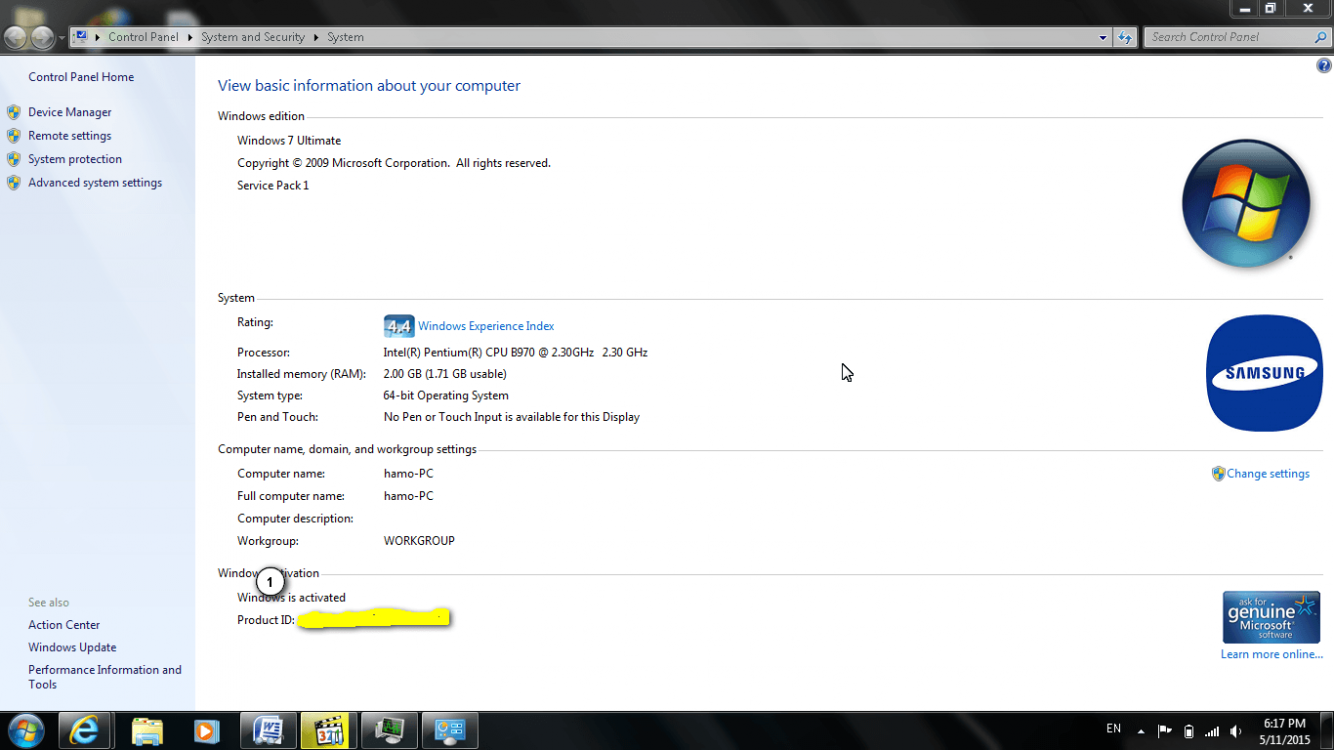Open Internet Explorer from the taskbar

(84, 731)
